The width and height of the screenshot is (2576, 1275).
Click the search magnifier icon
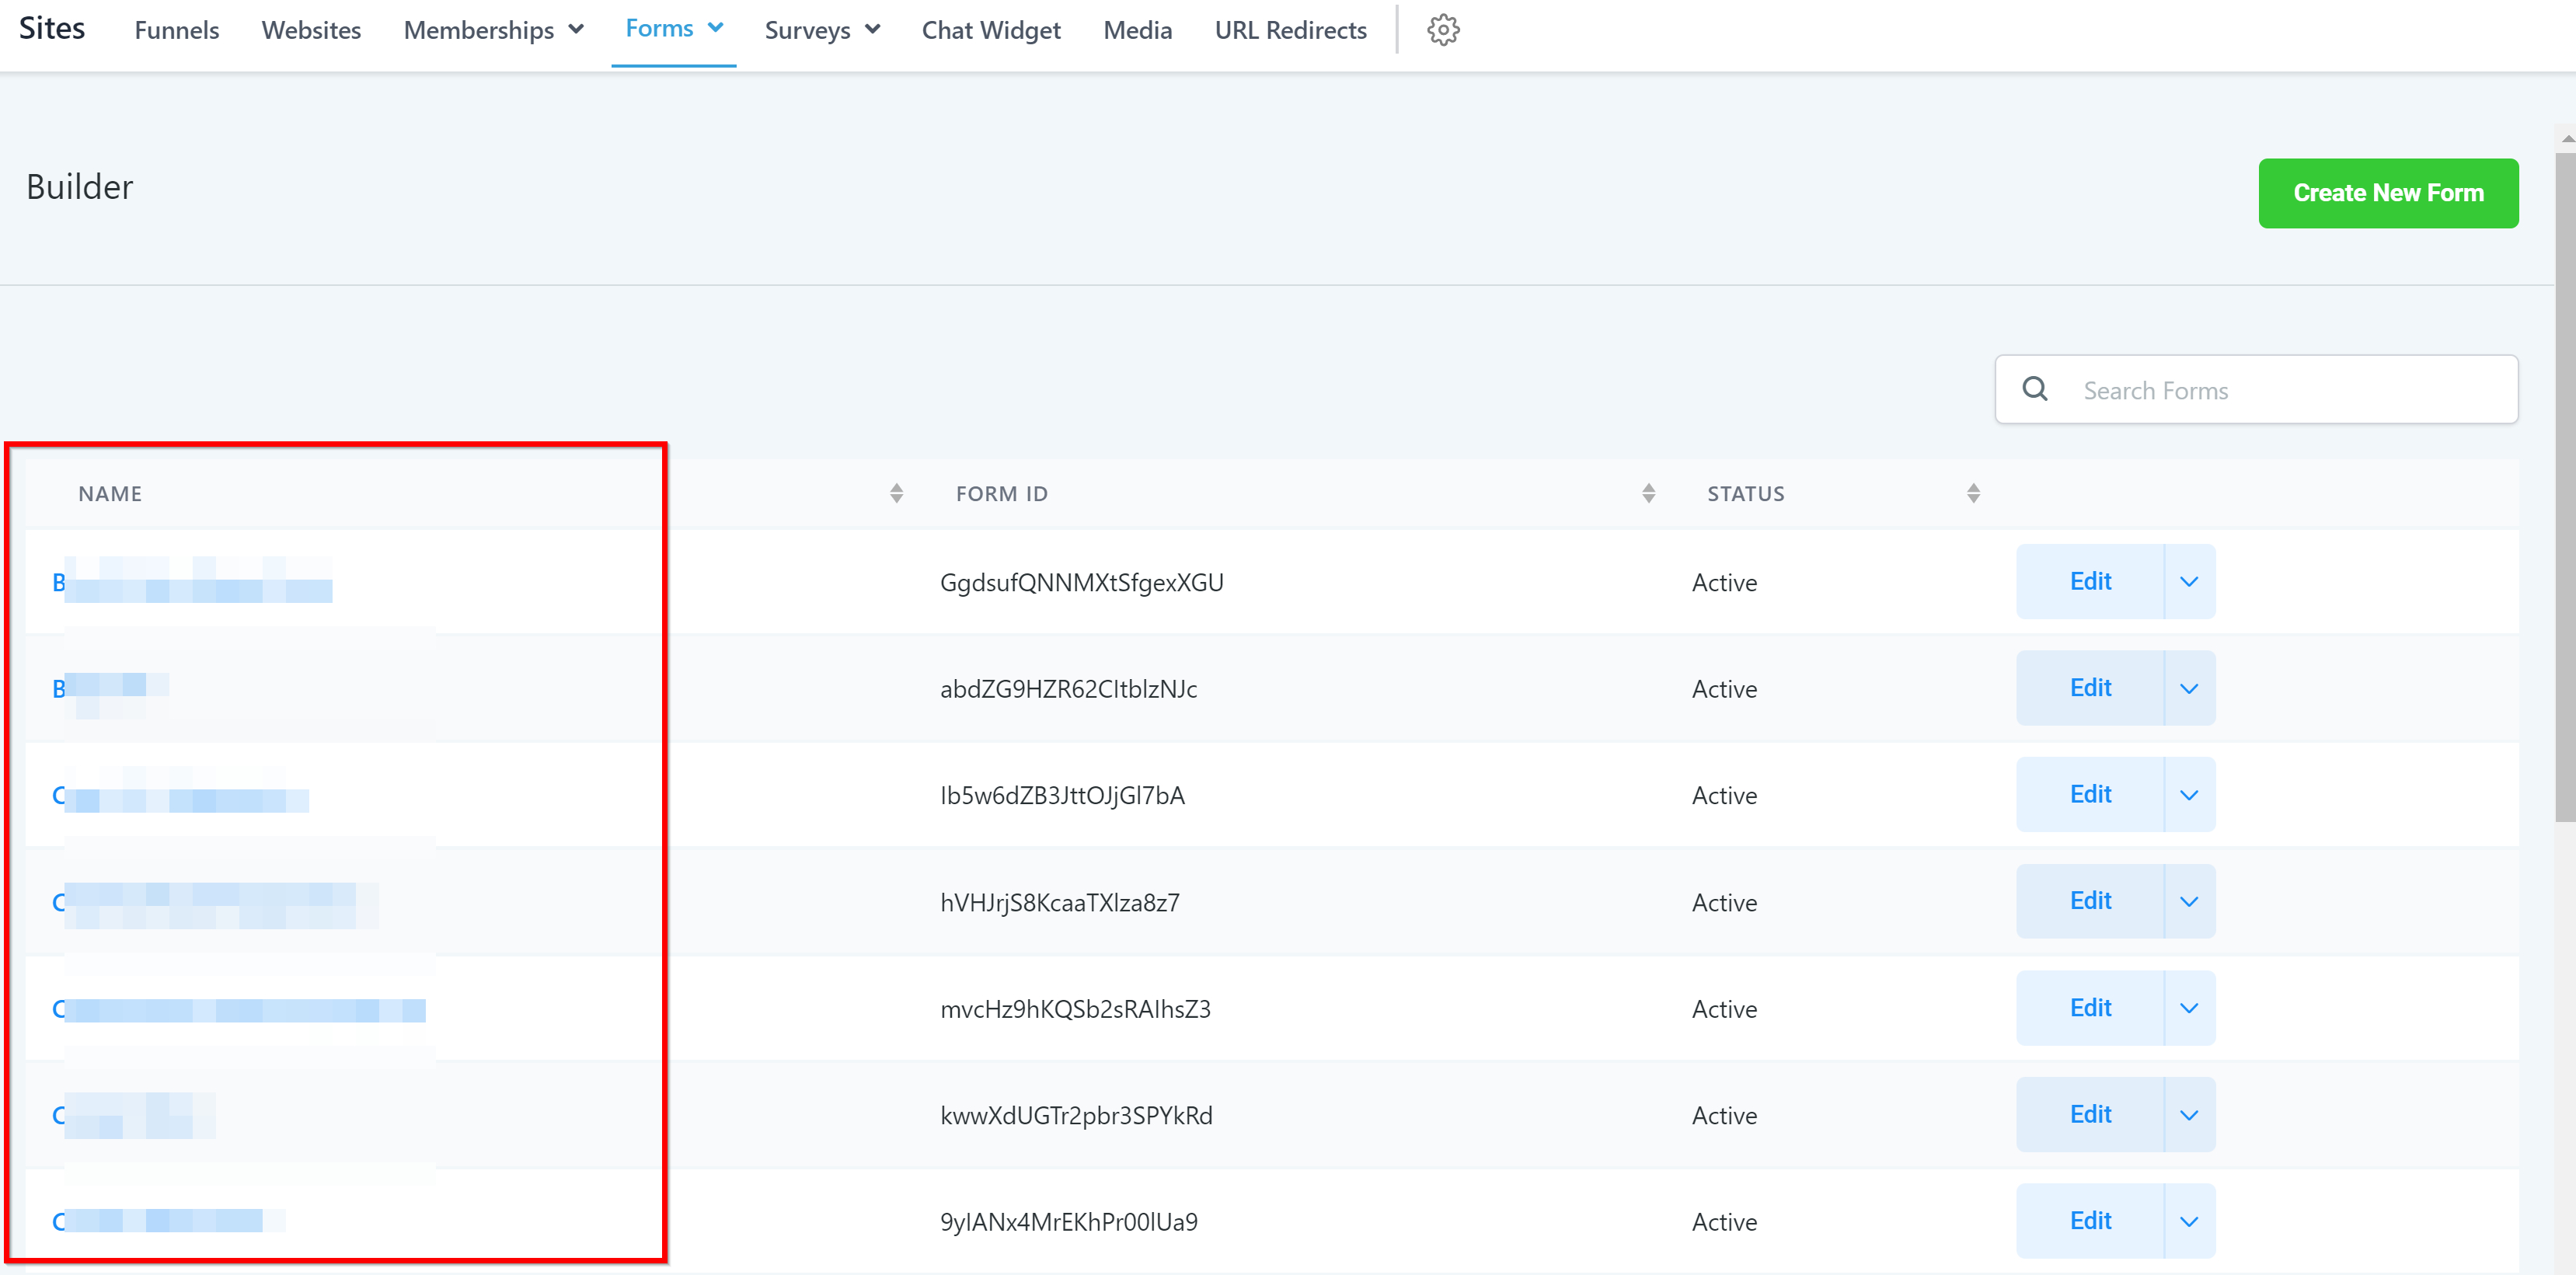click(x=2034, y=389)
